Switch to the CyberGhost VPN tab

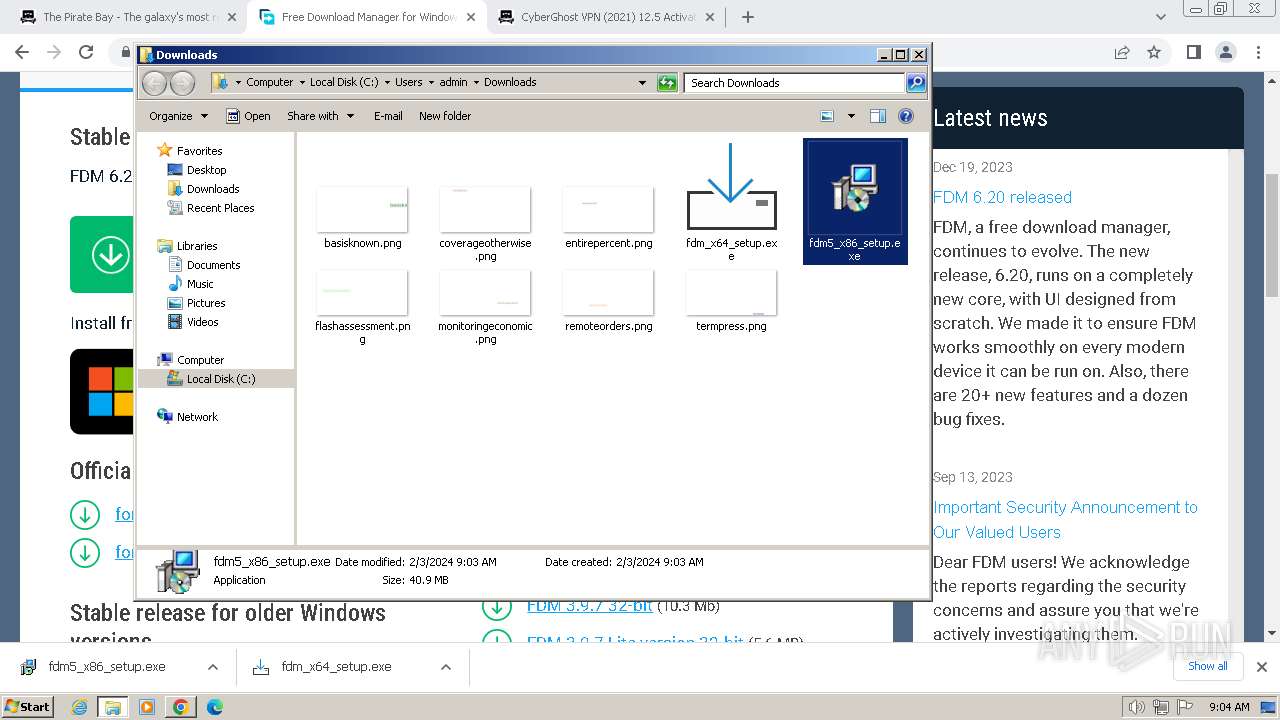[x=607, y=17]
